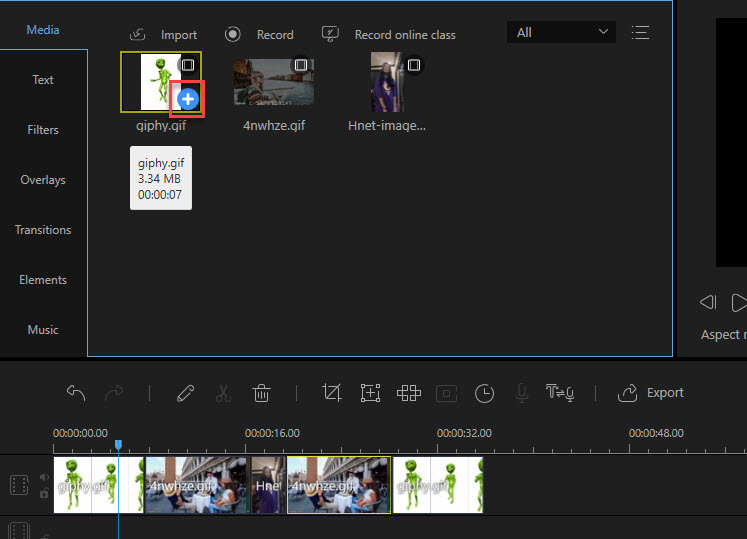Click the video track filmstrip icon
The width and height of the screenshot is (747, 539).
pyautogui.click(x=19, y=485)
